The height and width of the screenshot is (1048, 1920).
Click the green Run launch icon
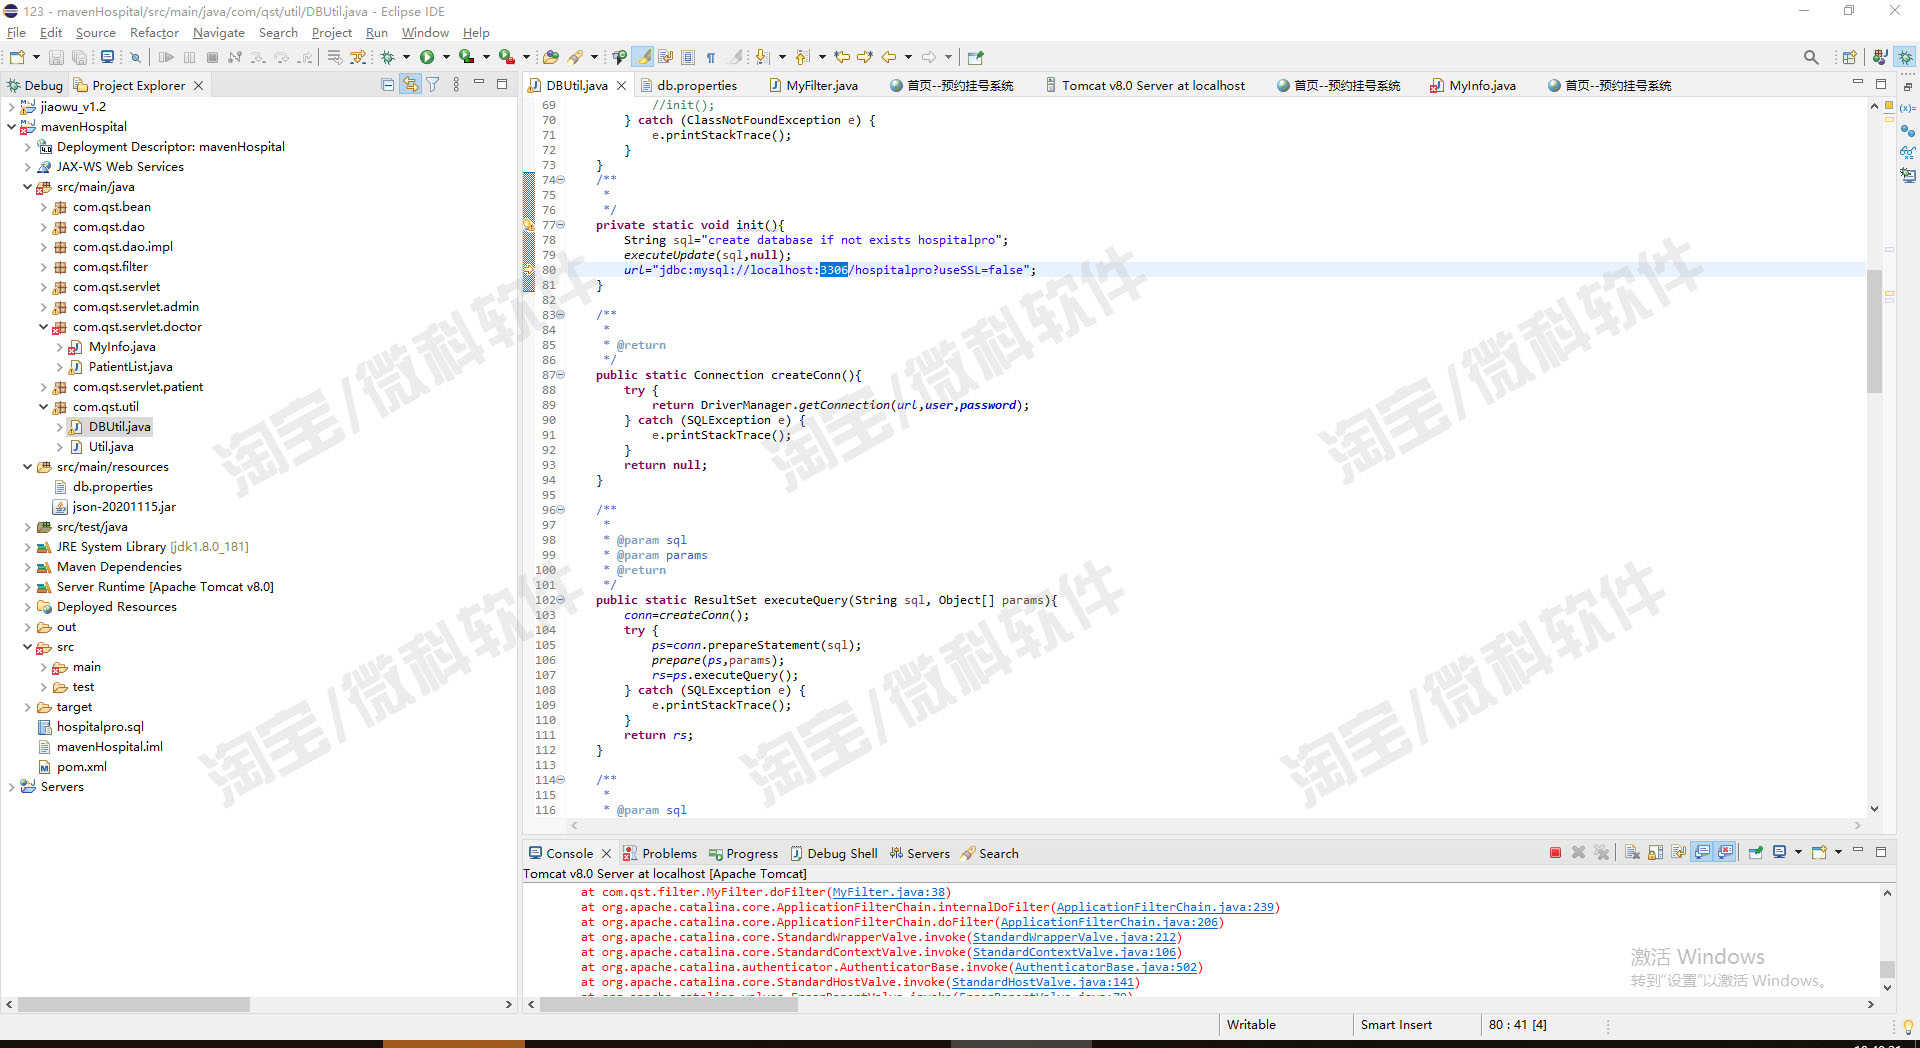pyautogui.click(x=427, y=57)
